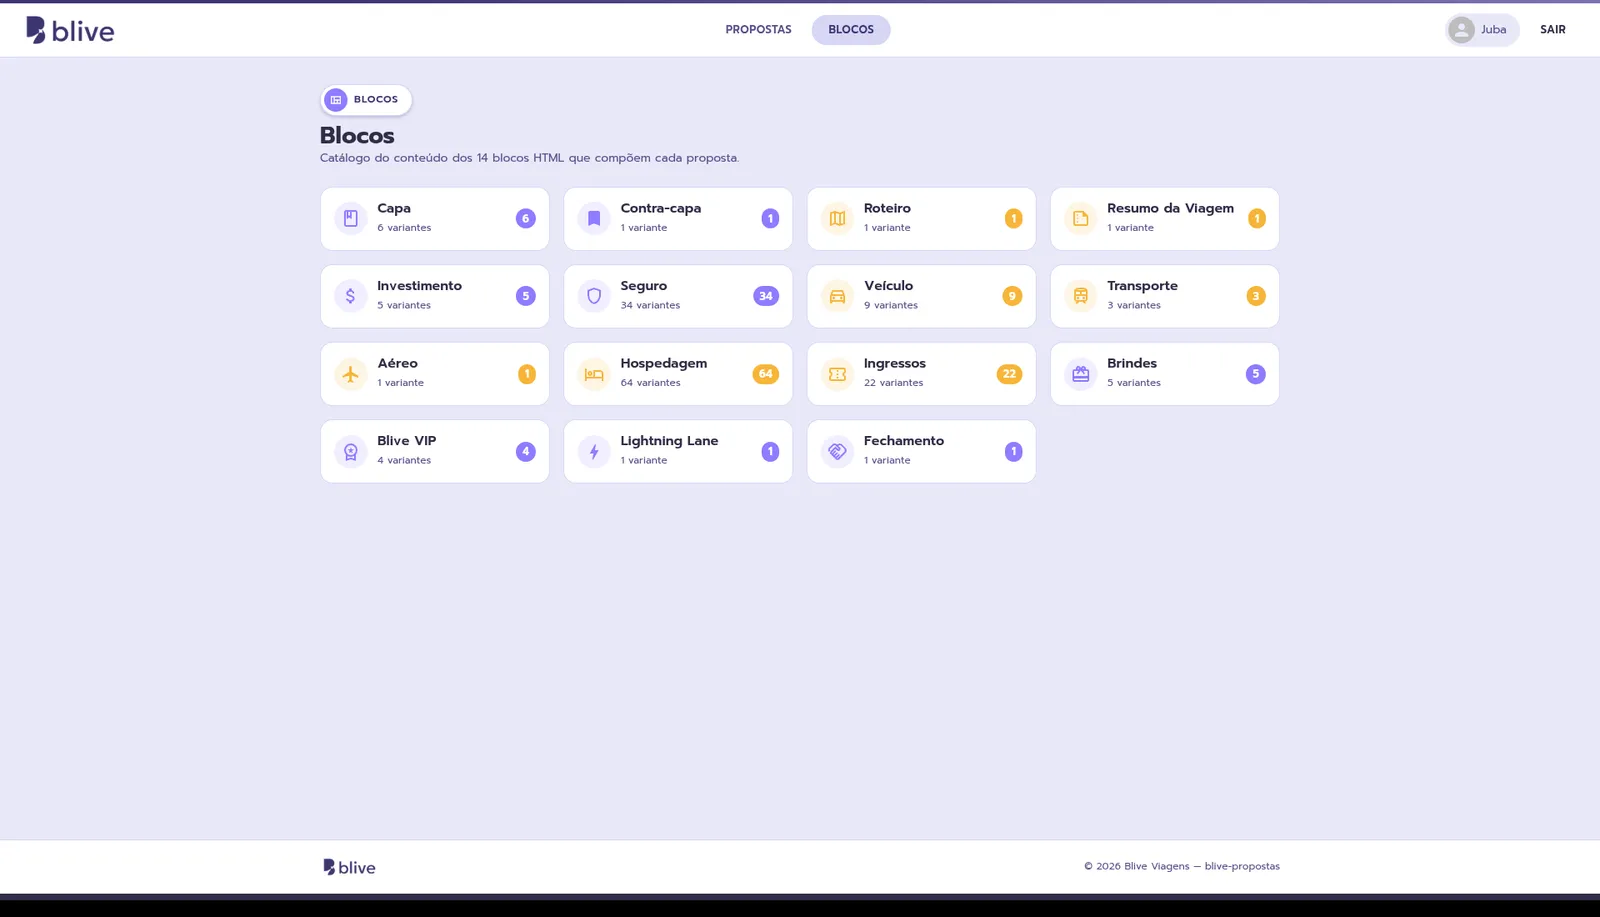Open the Veículo block title

click(888, 286)
